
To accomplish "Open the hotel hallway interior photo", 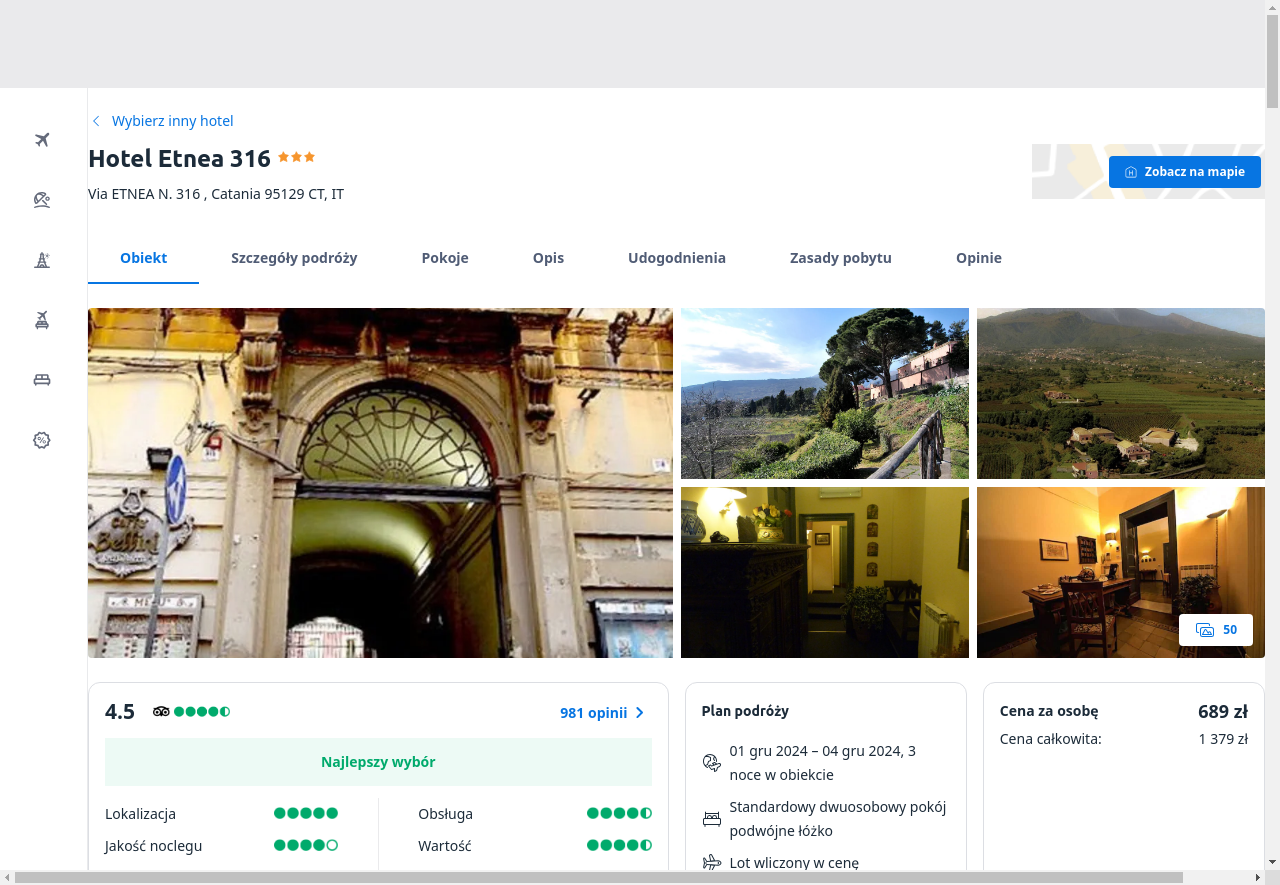I will coord(825,572).
